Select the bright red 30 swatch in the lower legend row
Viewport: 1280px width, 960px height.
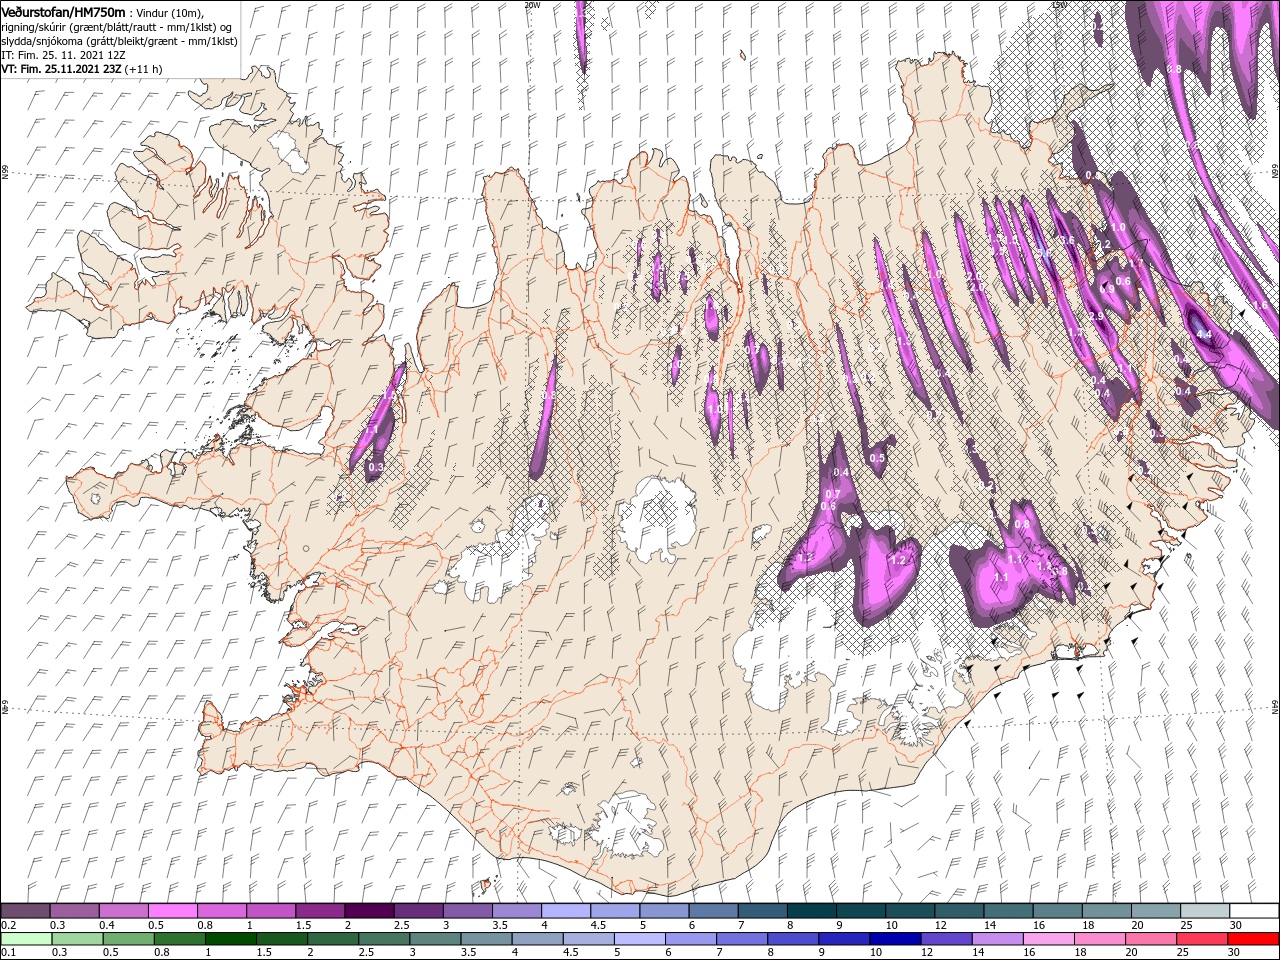pyautogui.click(x=1253, y=939)
